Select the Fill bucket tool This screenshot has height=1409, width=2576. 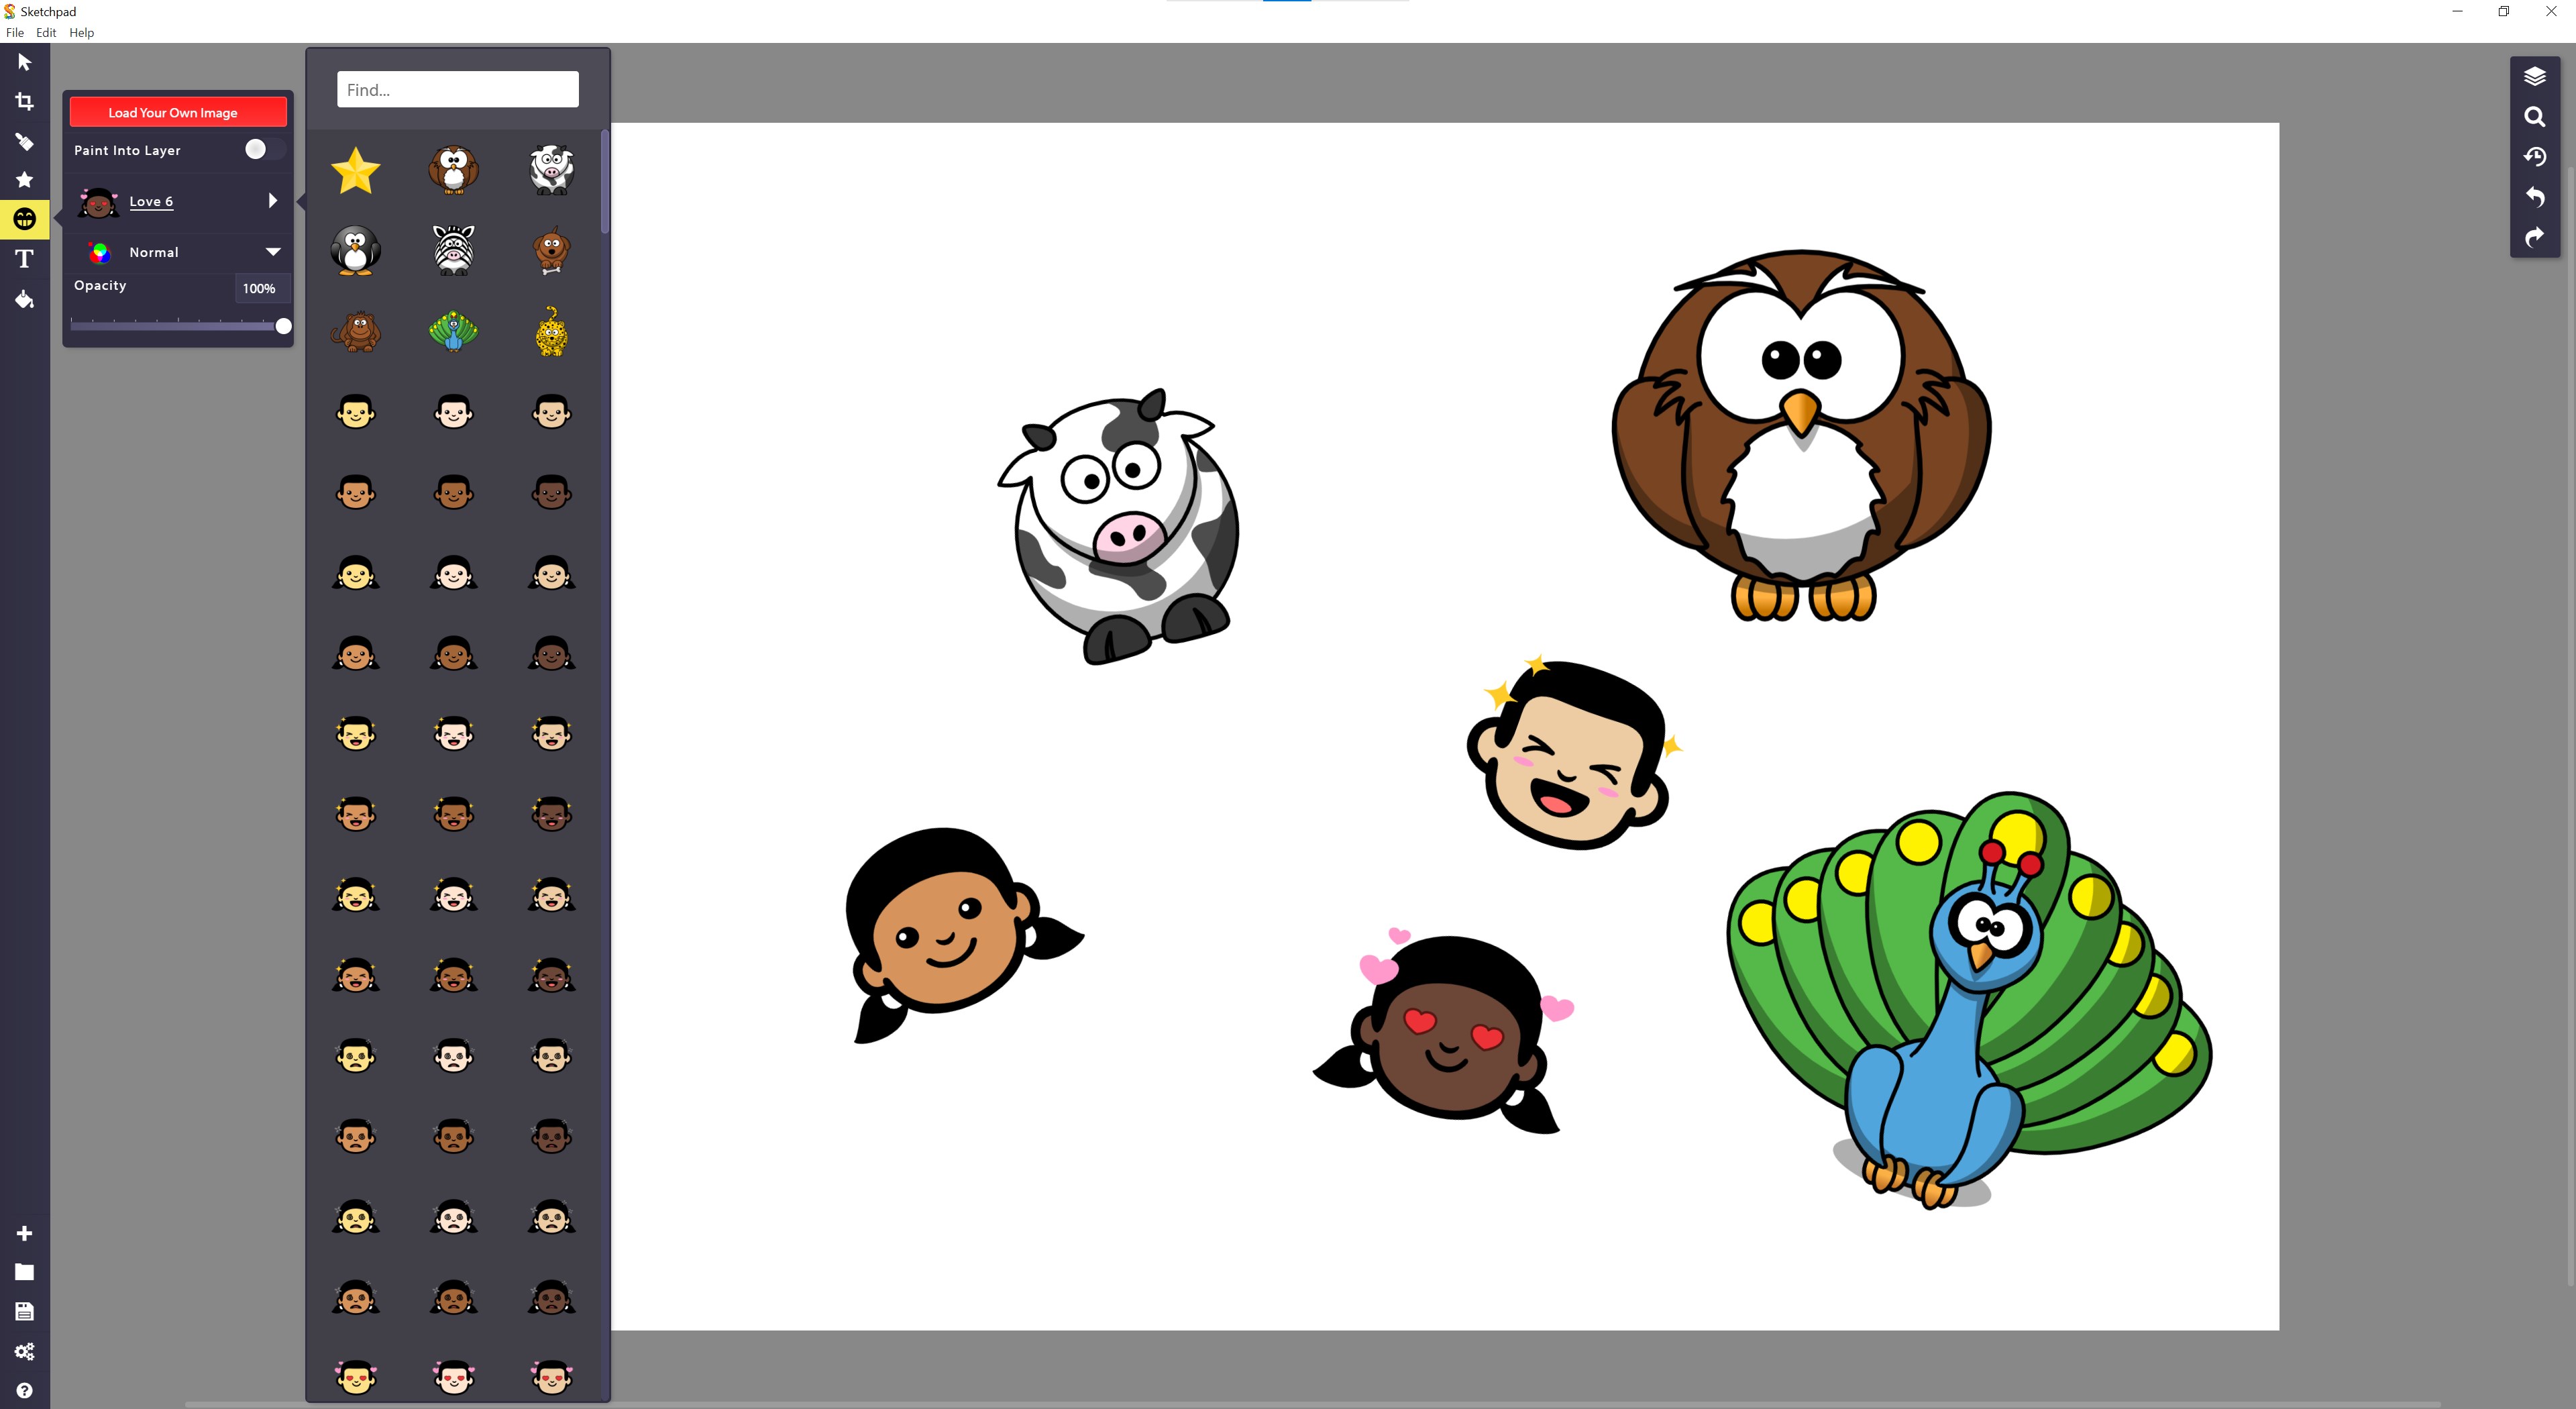(x=24, y=299)
